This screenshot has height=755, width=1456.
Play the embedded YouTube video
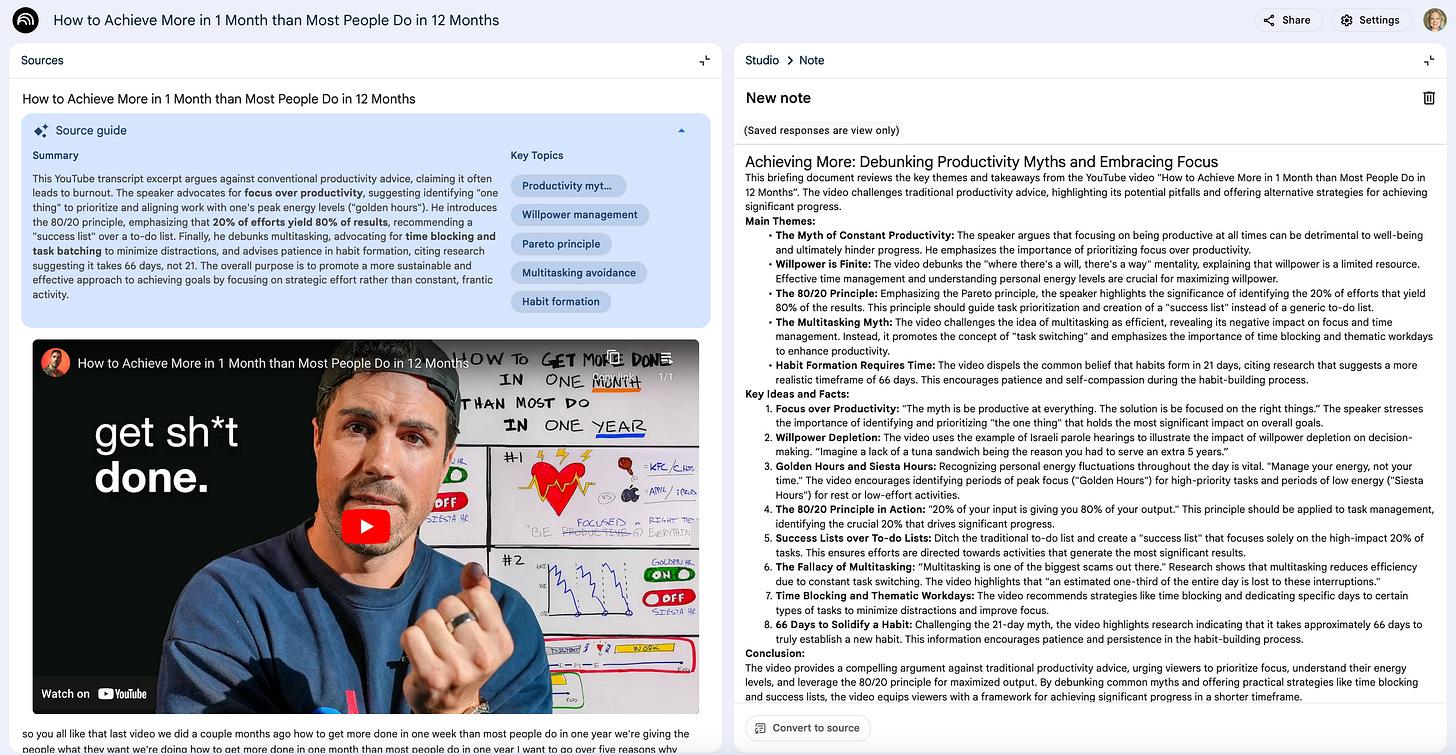click(x=366, y=526)
